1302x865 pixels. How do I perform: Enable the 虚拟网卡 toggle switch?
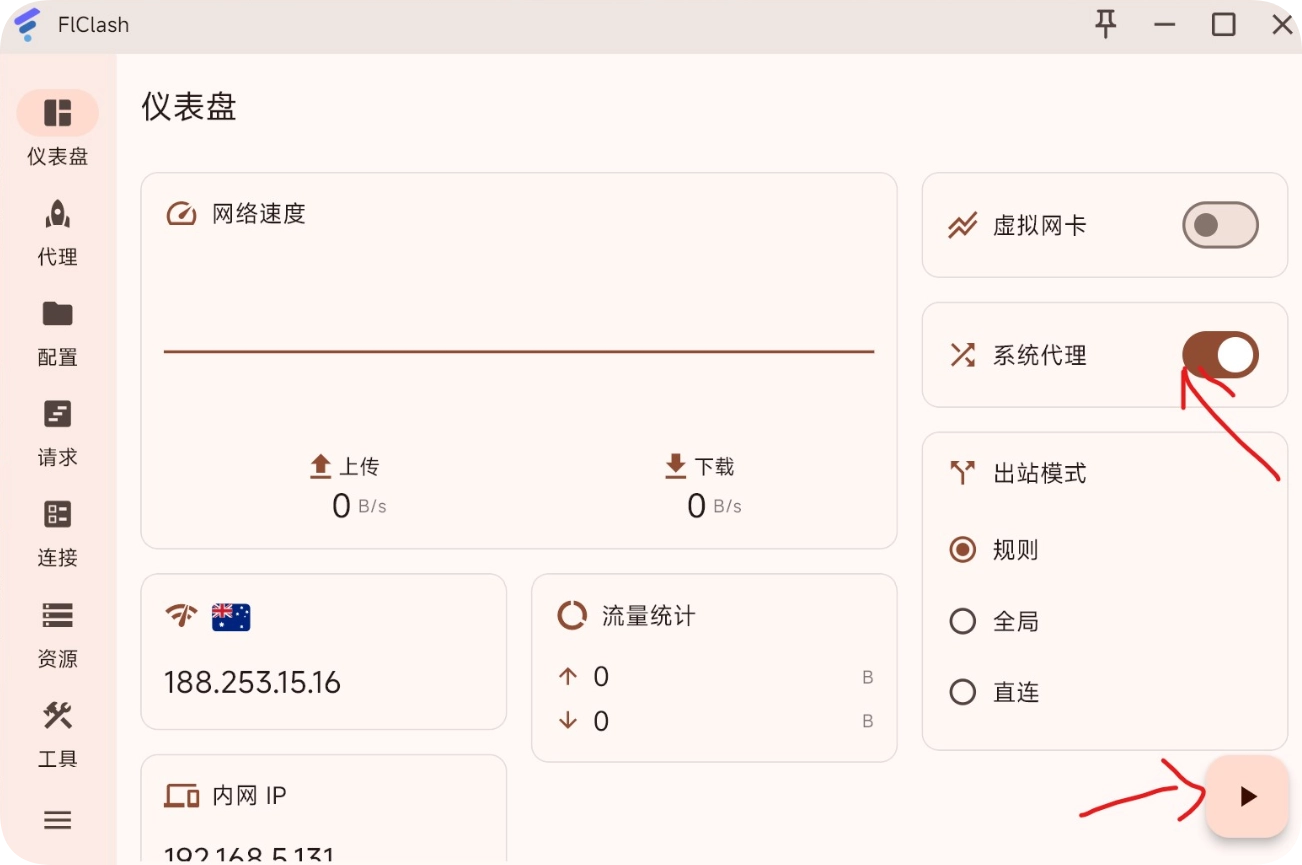click(1219, 225)
